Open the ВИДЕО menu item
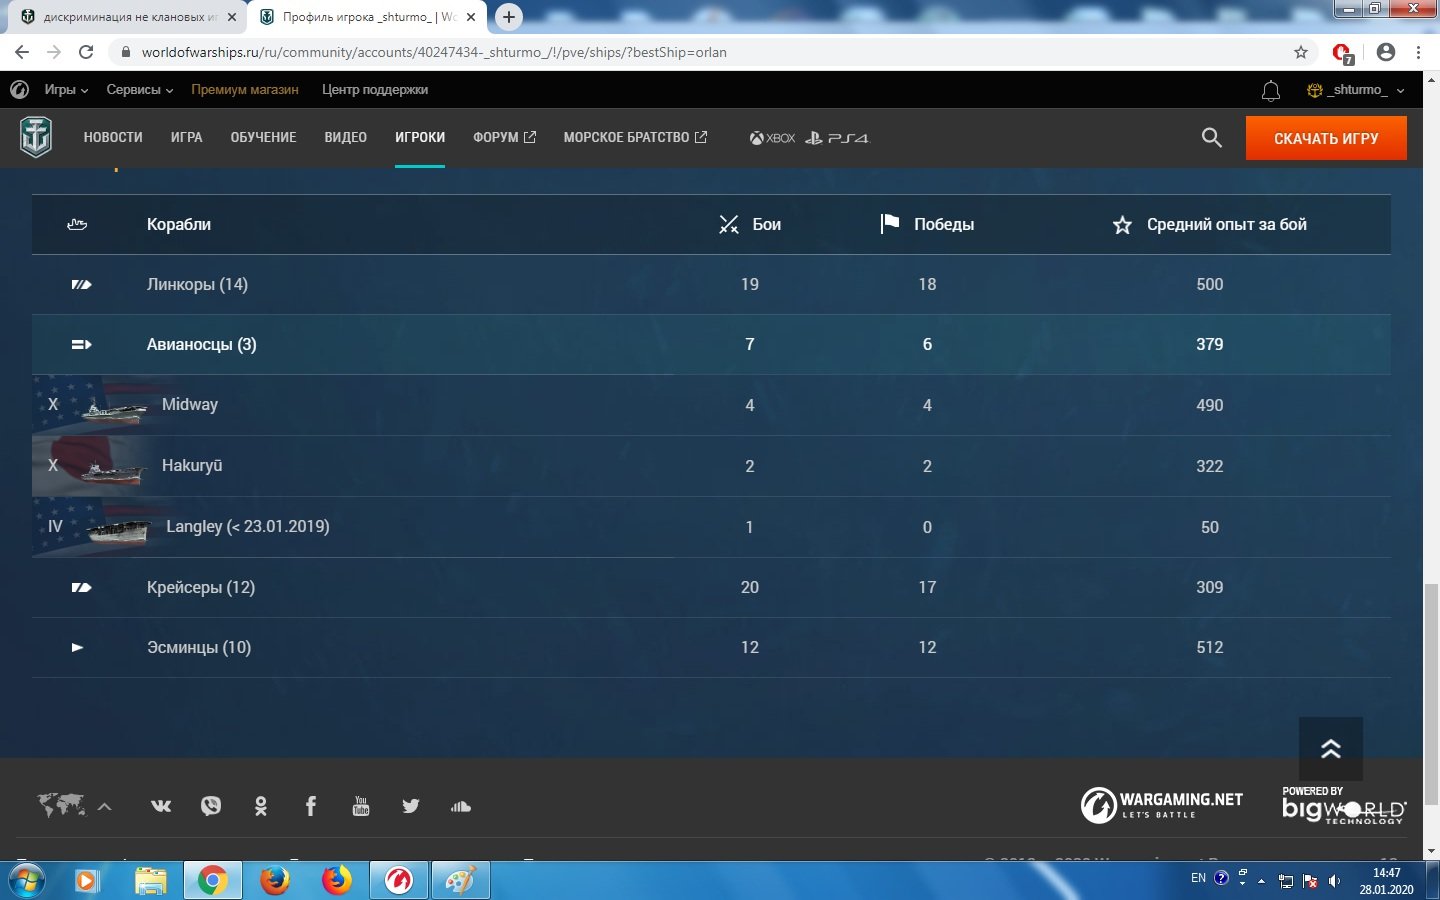Screen dimensions: 1440x900 346,138
